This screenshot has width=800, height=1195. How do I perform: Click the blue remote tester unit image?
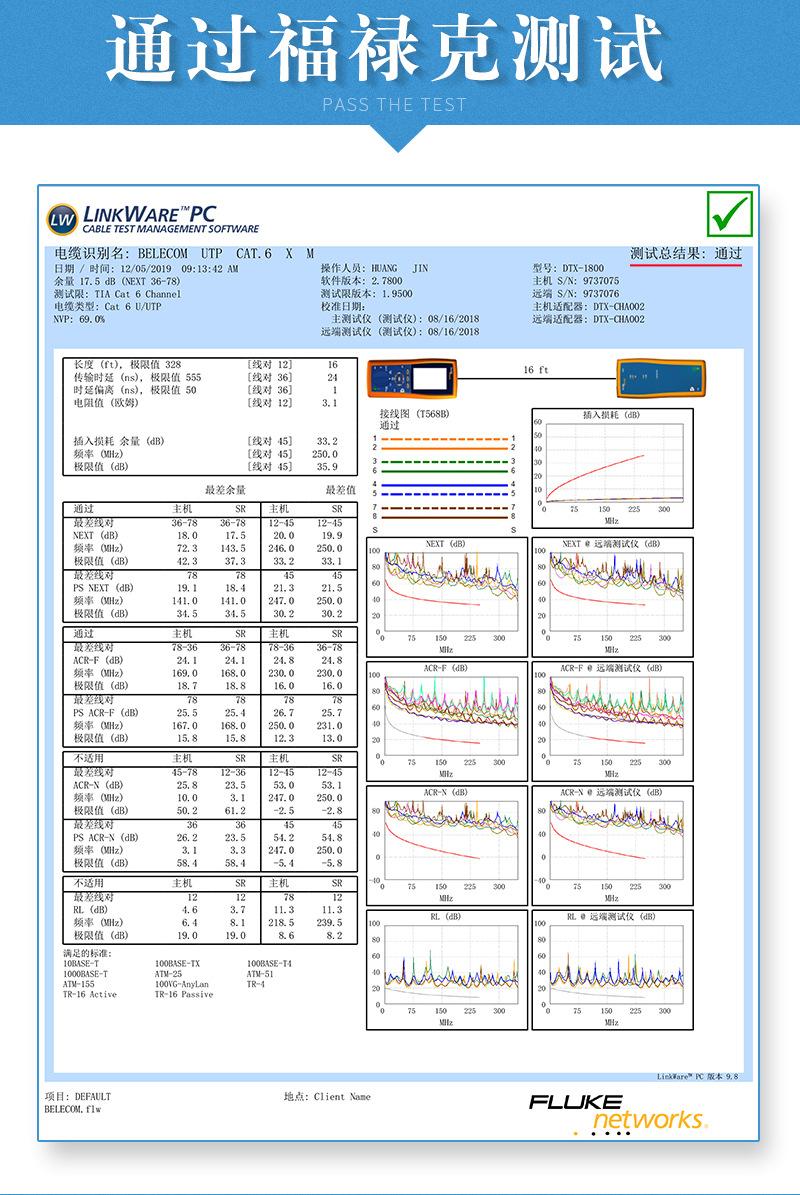[660, 379]
